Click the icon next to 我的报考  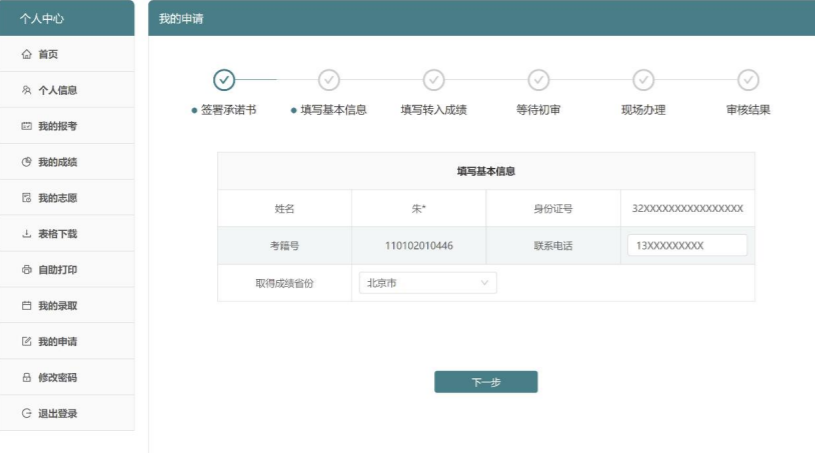[27, 126]
